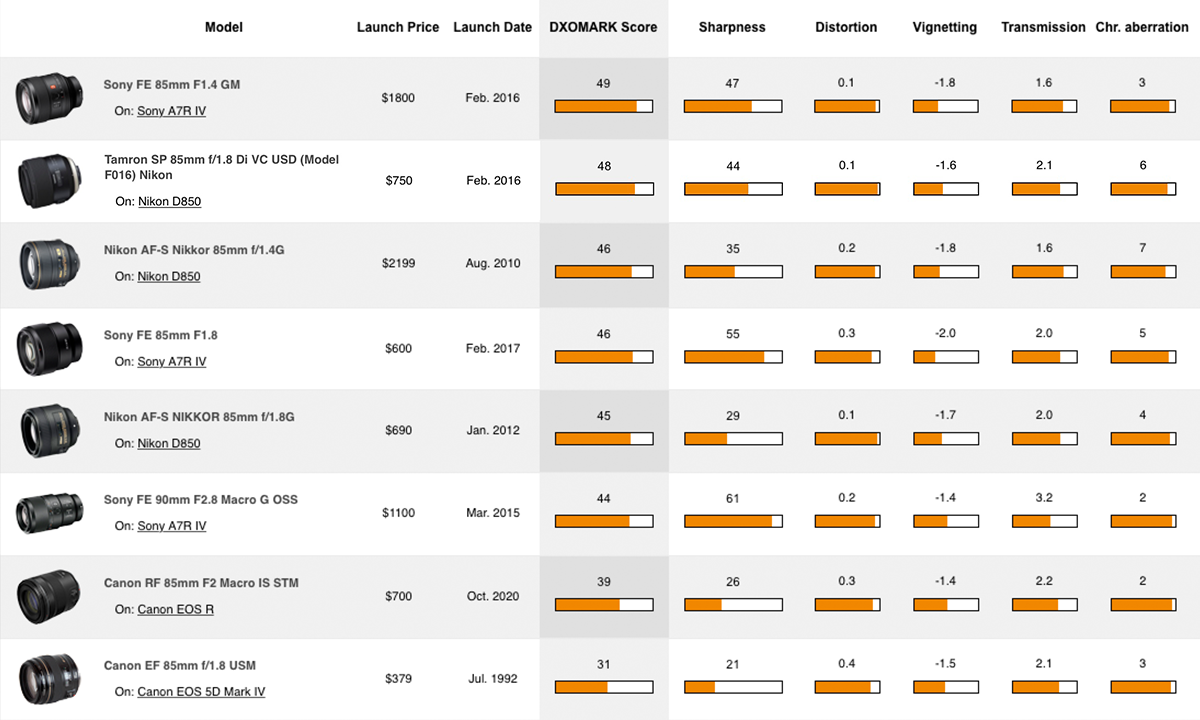Open the Canon EOS R camera link

pyautogui.click(x=175, y=609)
